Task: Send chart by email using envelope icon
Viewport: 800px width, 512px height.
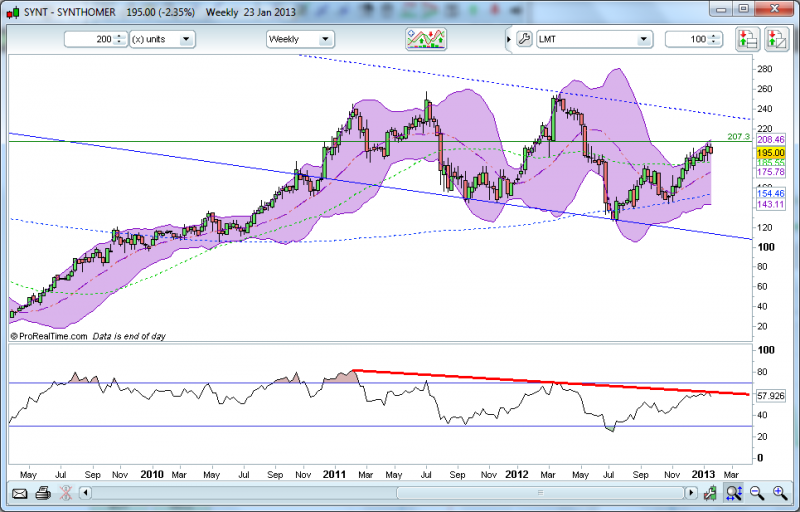Action: [19, 493]
